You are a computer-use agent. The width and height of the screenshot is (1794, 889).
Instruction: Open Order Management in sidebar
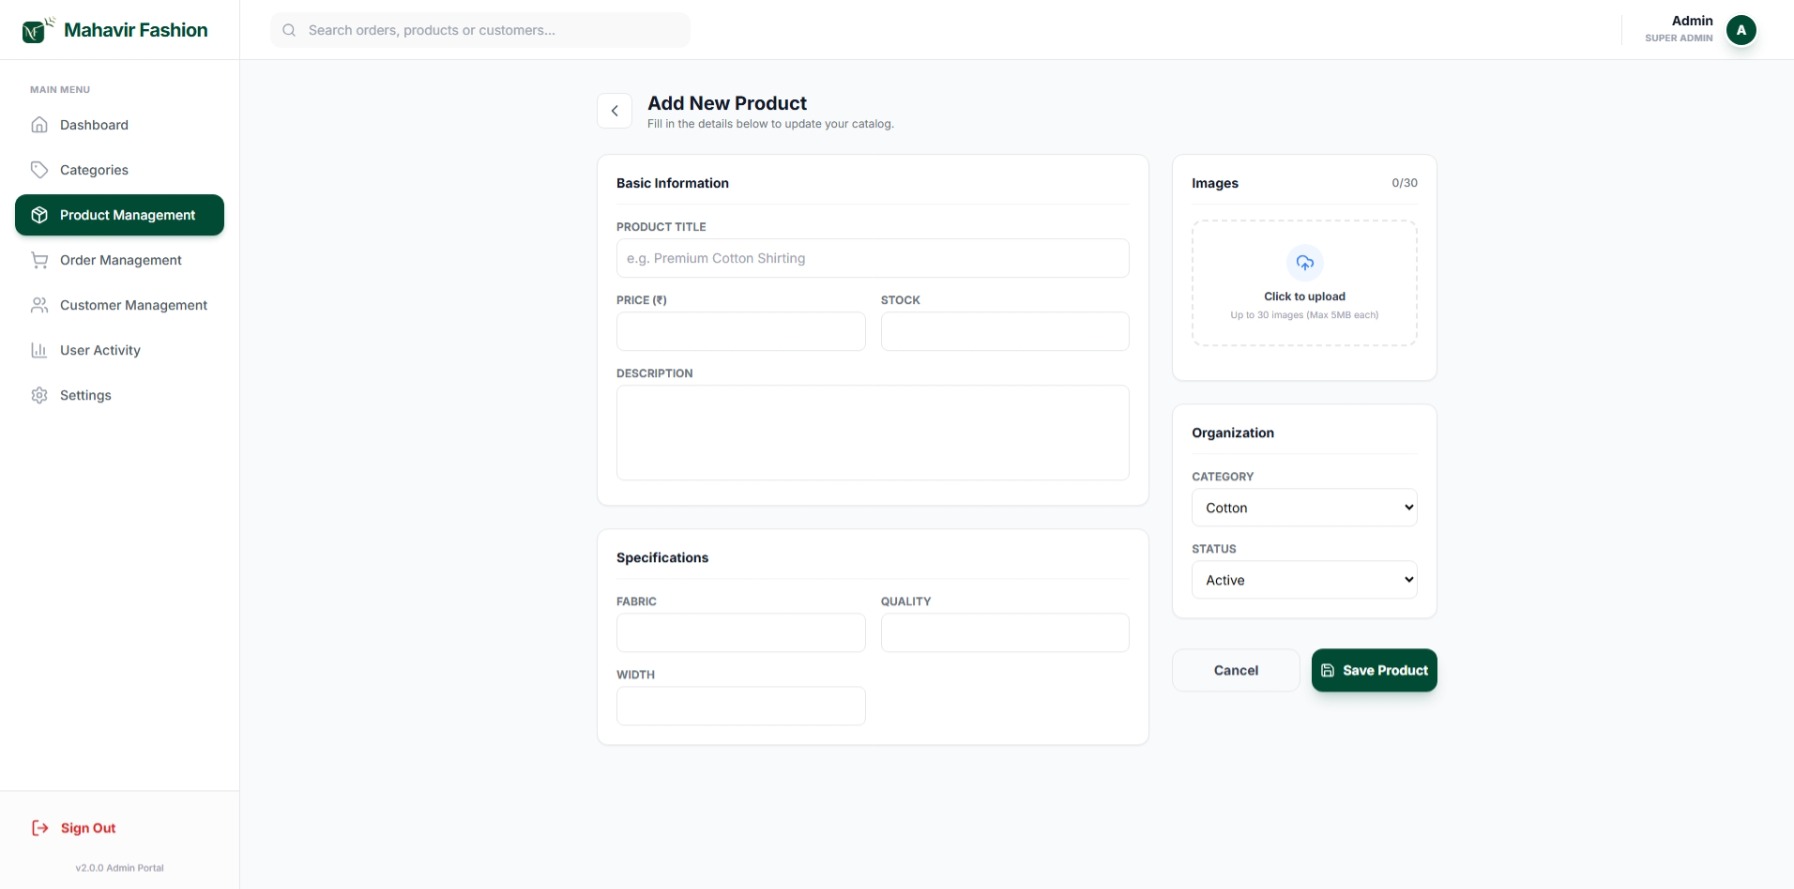coord(120,260)
